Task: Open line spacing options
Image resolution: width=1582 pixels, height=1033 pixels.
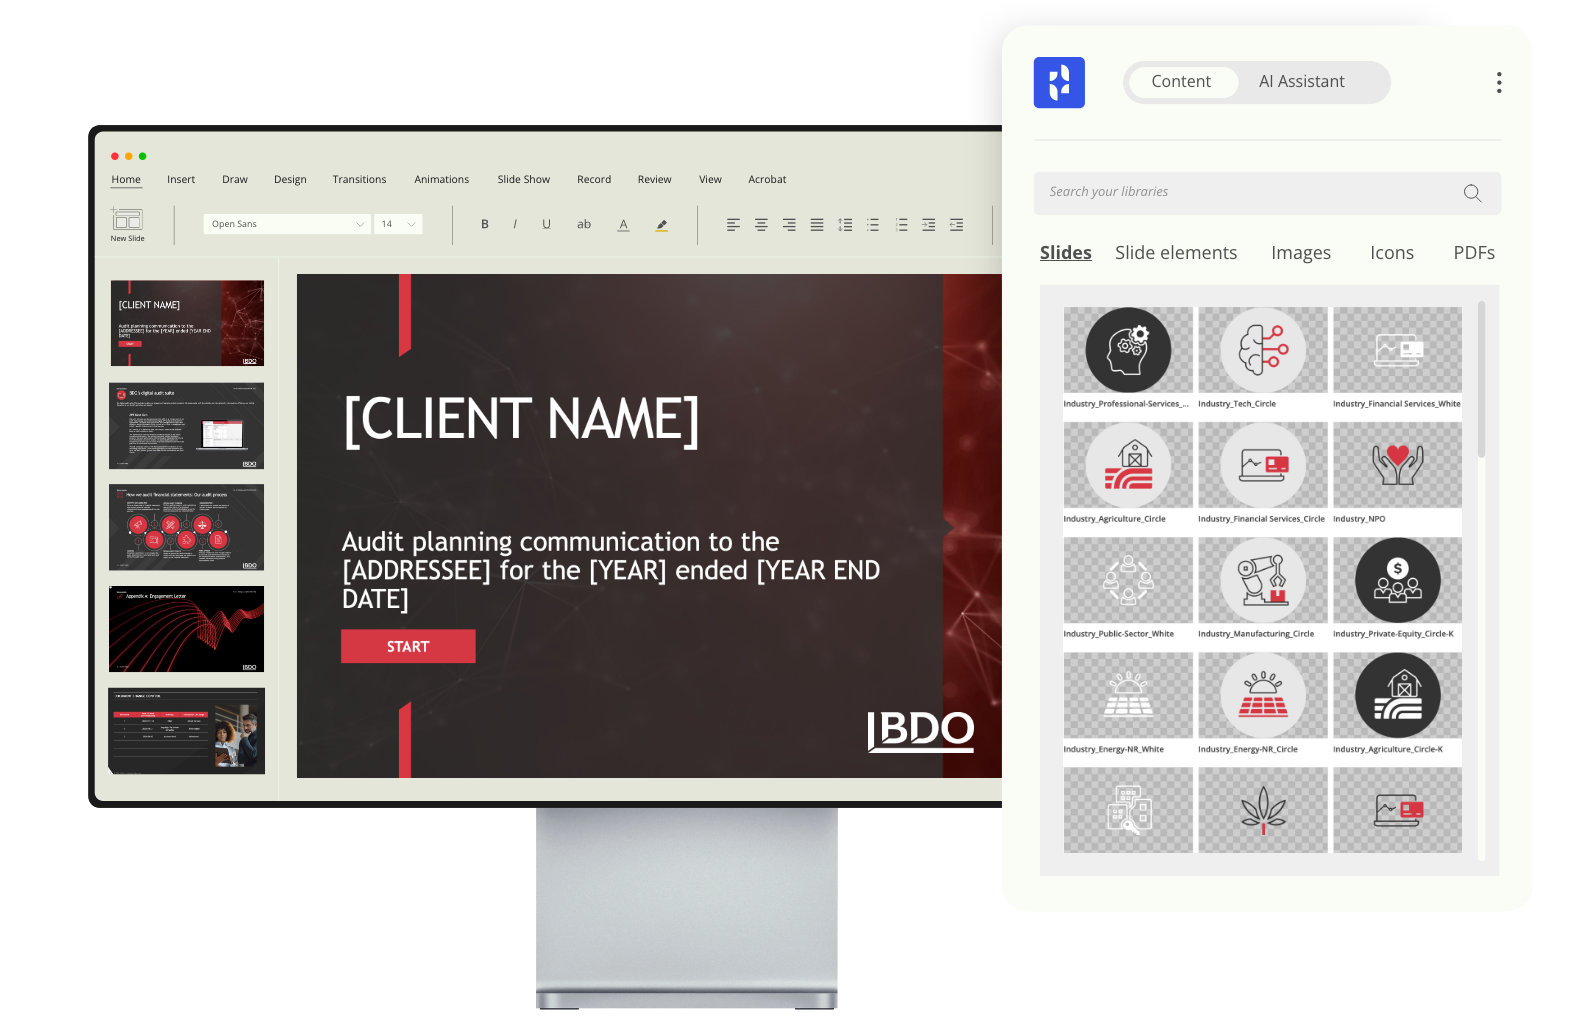Action: point(845,225)
